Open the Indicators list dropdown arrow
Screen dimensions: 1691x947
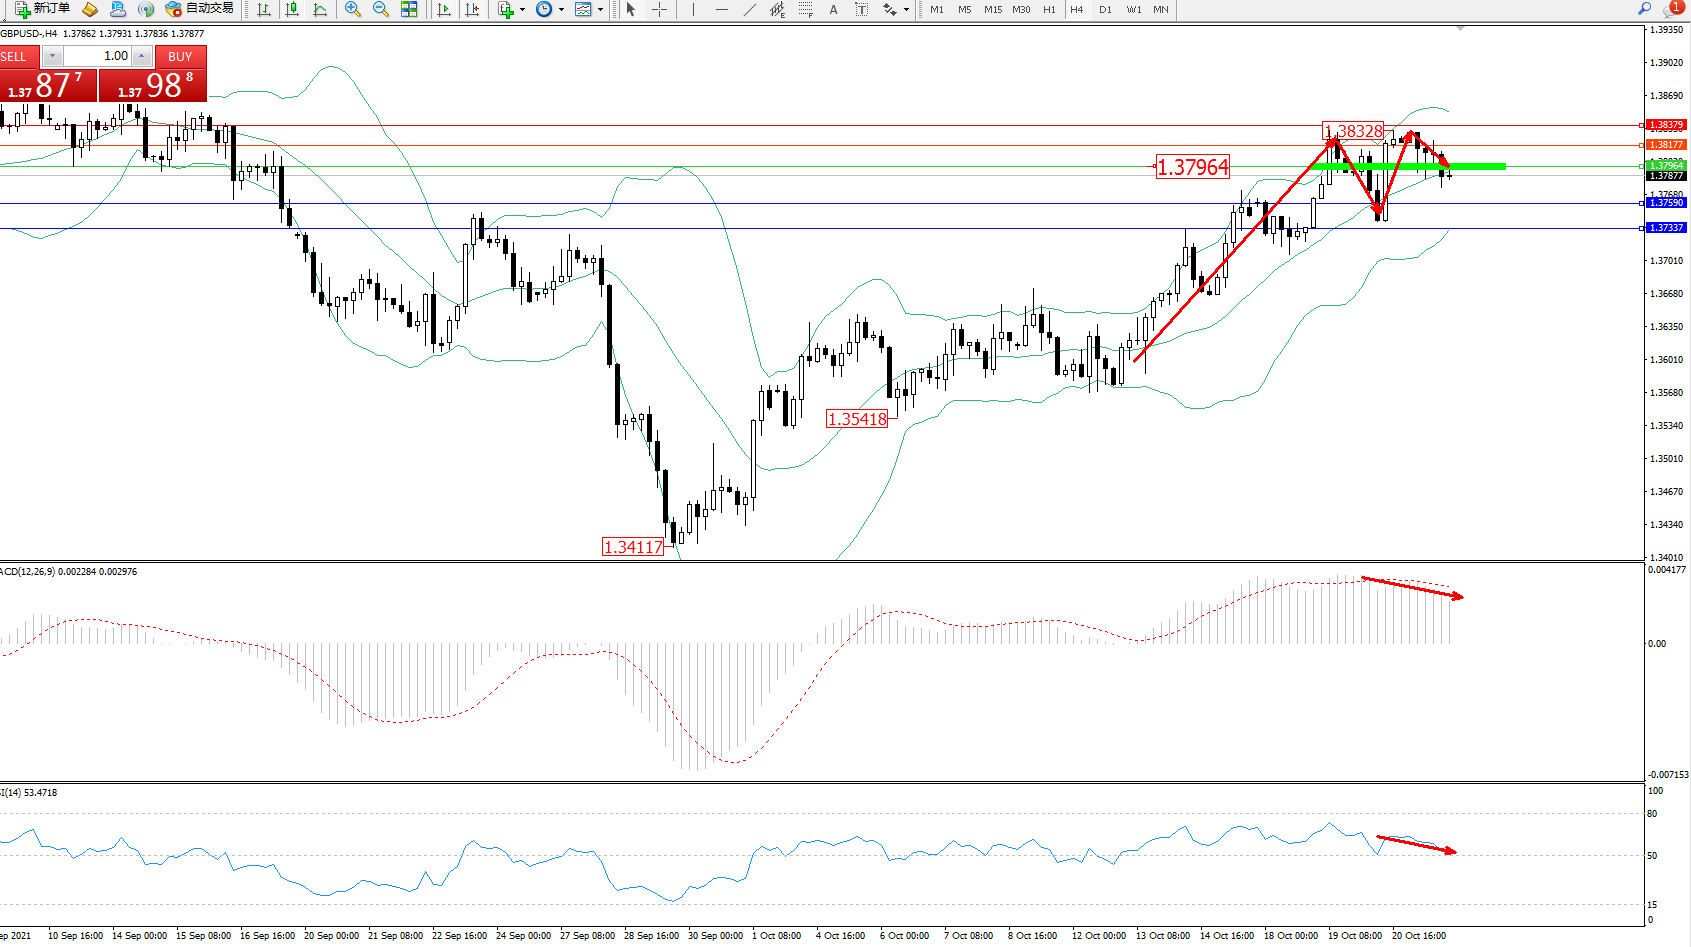522,9
